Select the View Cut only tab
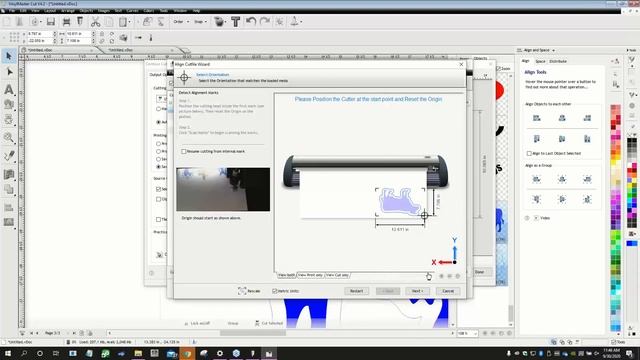The image size is (640, 360). tap(337, 275)
